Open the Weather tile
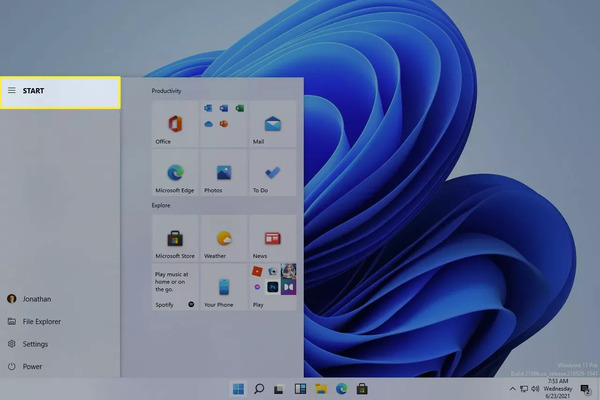 (224, 238)
